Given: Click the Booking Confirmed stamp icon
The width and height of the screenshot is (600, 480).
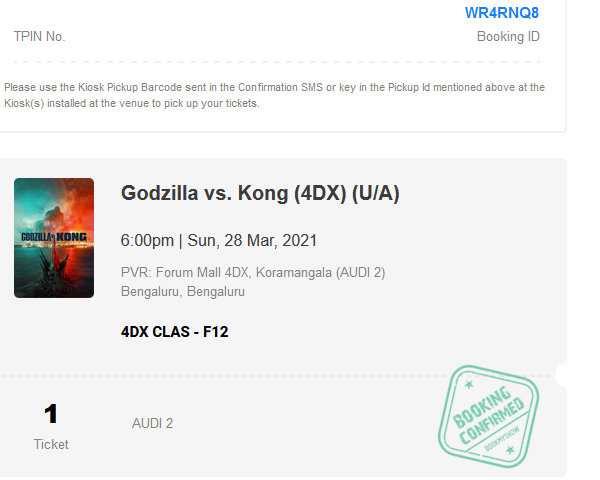Looking at the screenshot, I should 487,412.
